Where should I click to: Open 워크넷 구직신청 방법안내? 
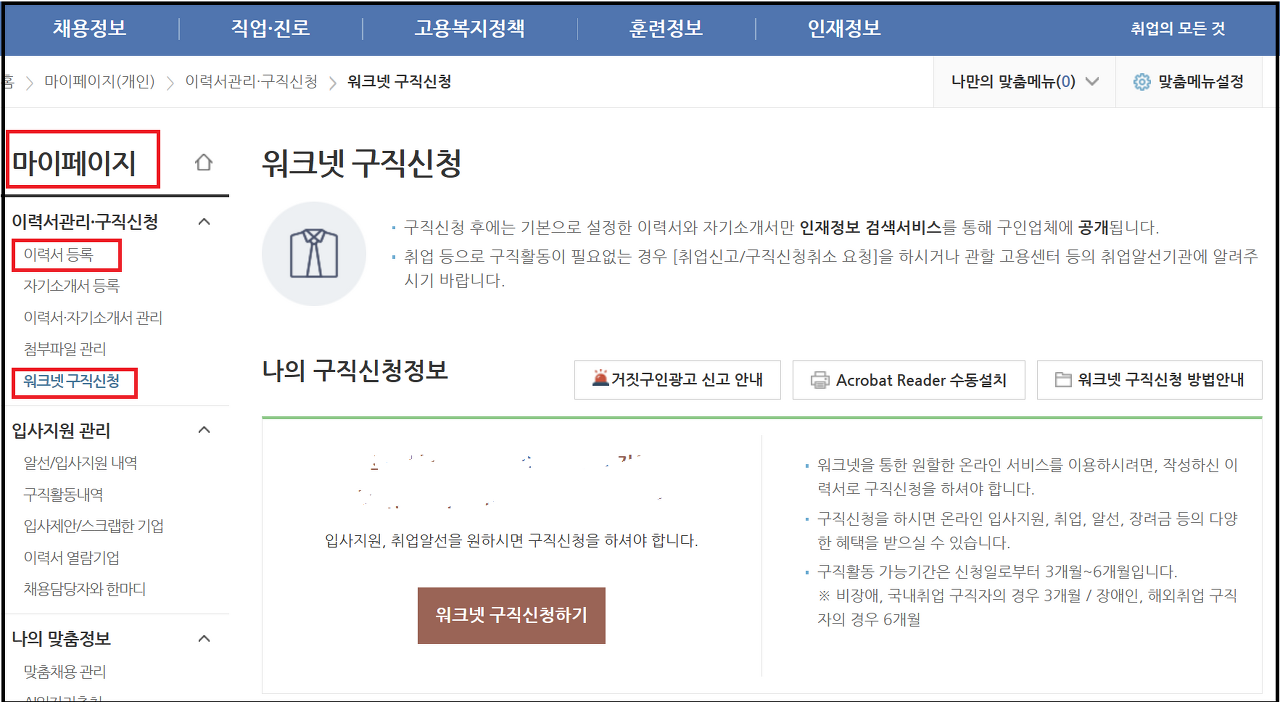point(1150,380)
